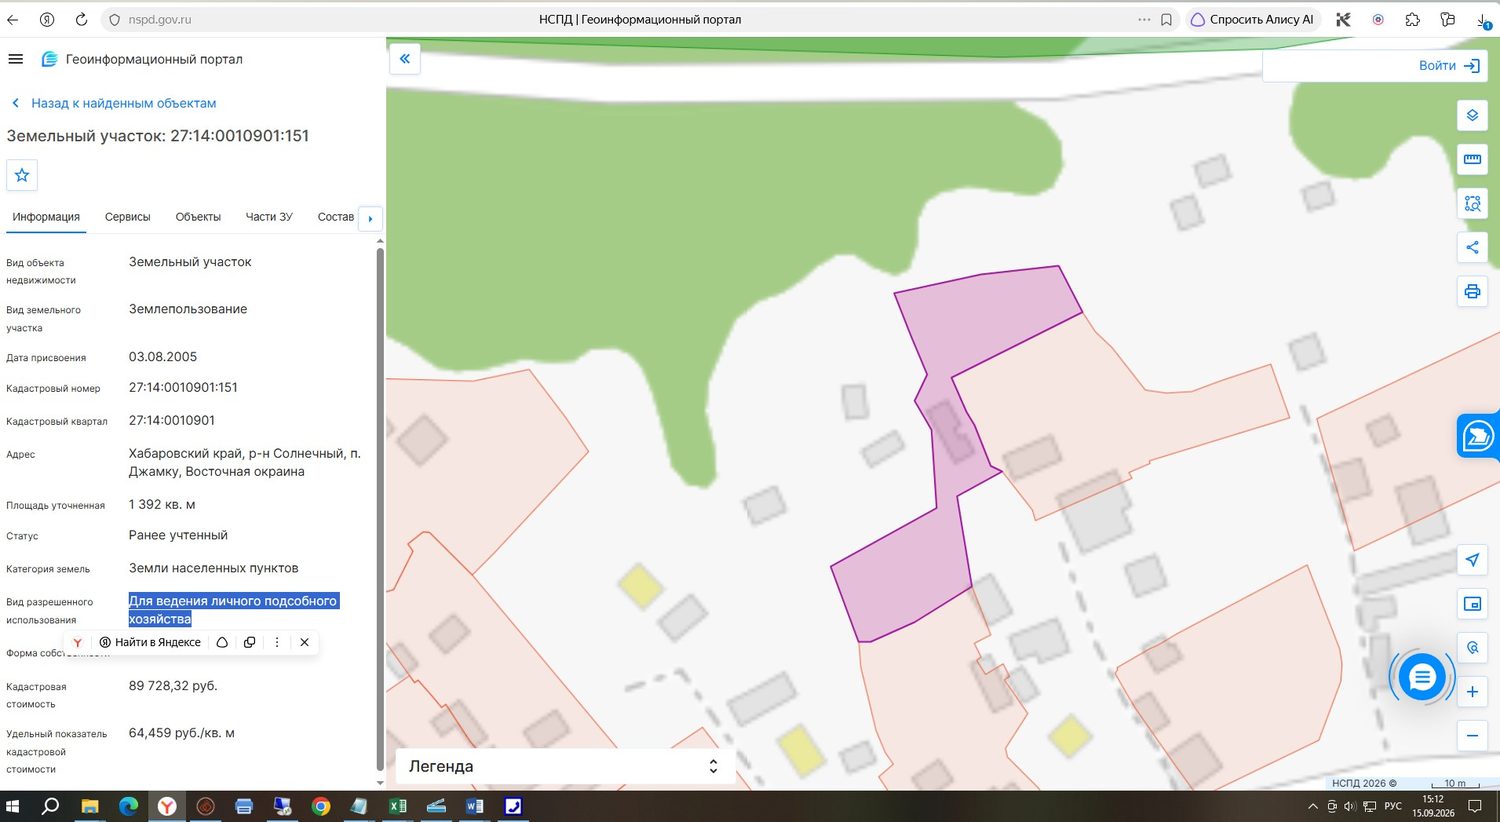Click the Спросить Алису AI button
This screenshot has height=822, width=1500.
point(1252,19)
